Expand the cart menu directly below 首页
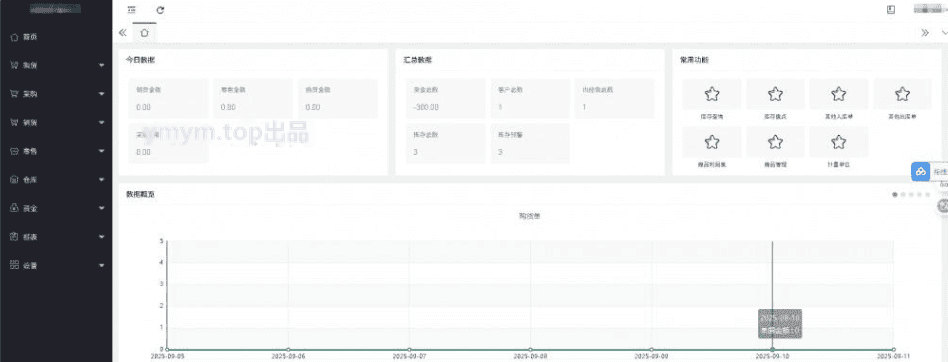The height and width of the screenshot is (362, 948). pos(56,65)
